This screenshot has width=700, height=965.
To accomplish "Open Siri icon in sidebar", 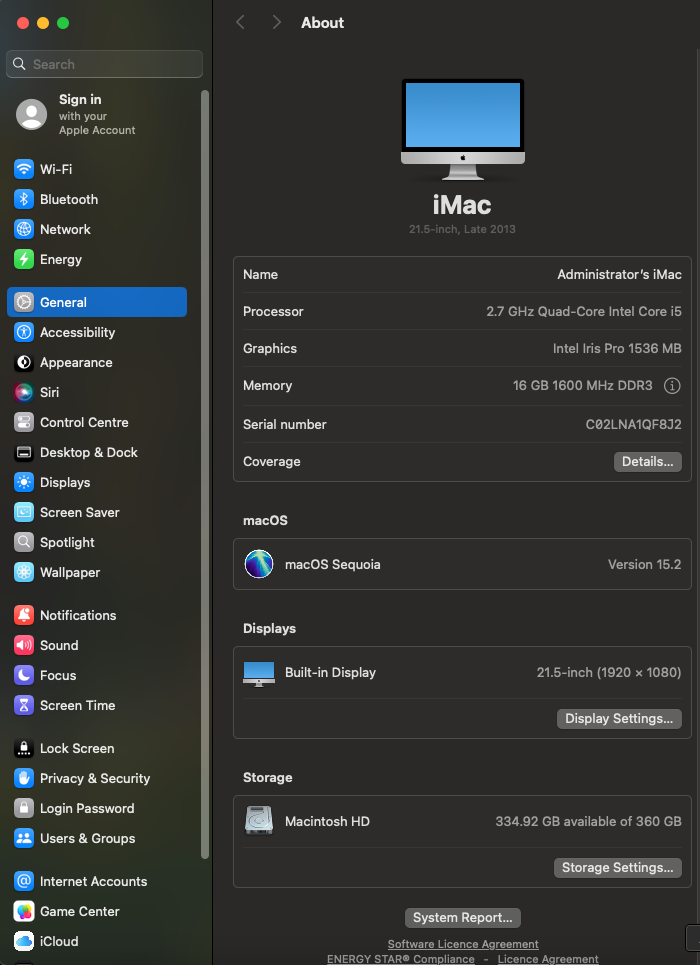I will (x=24, y=392).
